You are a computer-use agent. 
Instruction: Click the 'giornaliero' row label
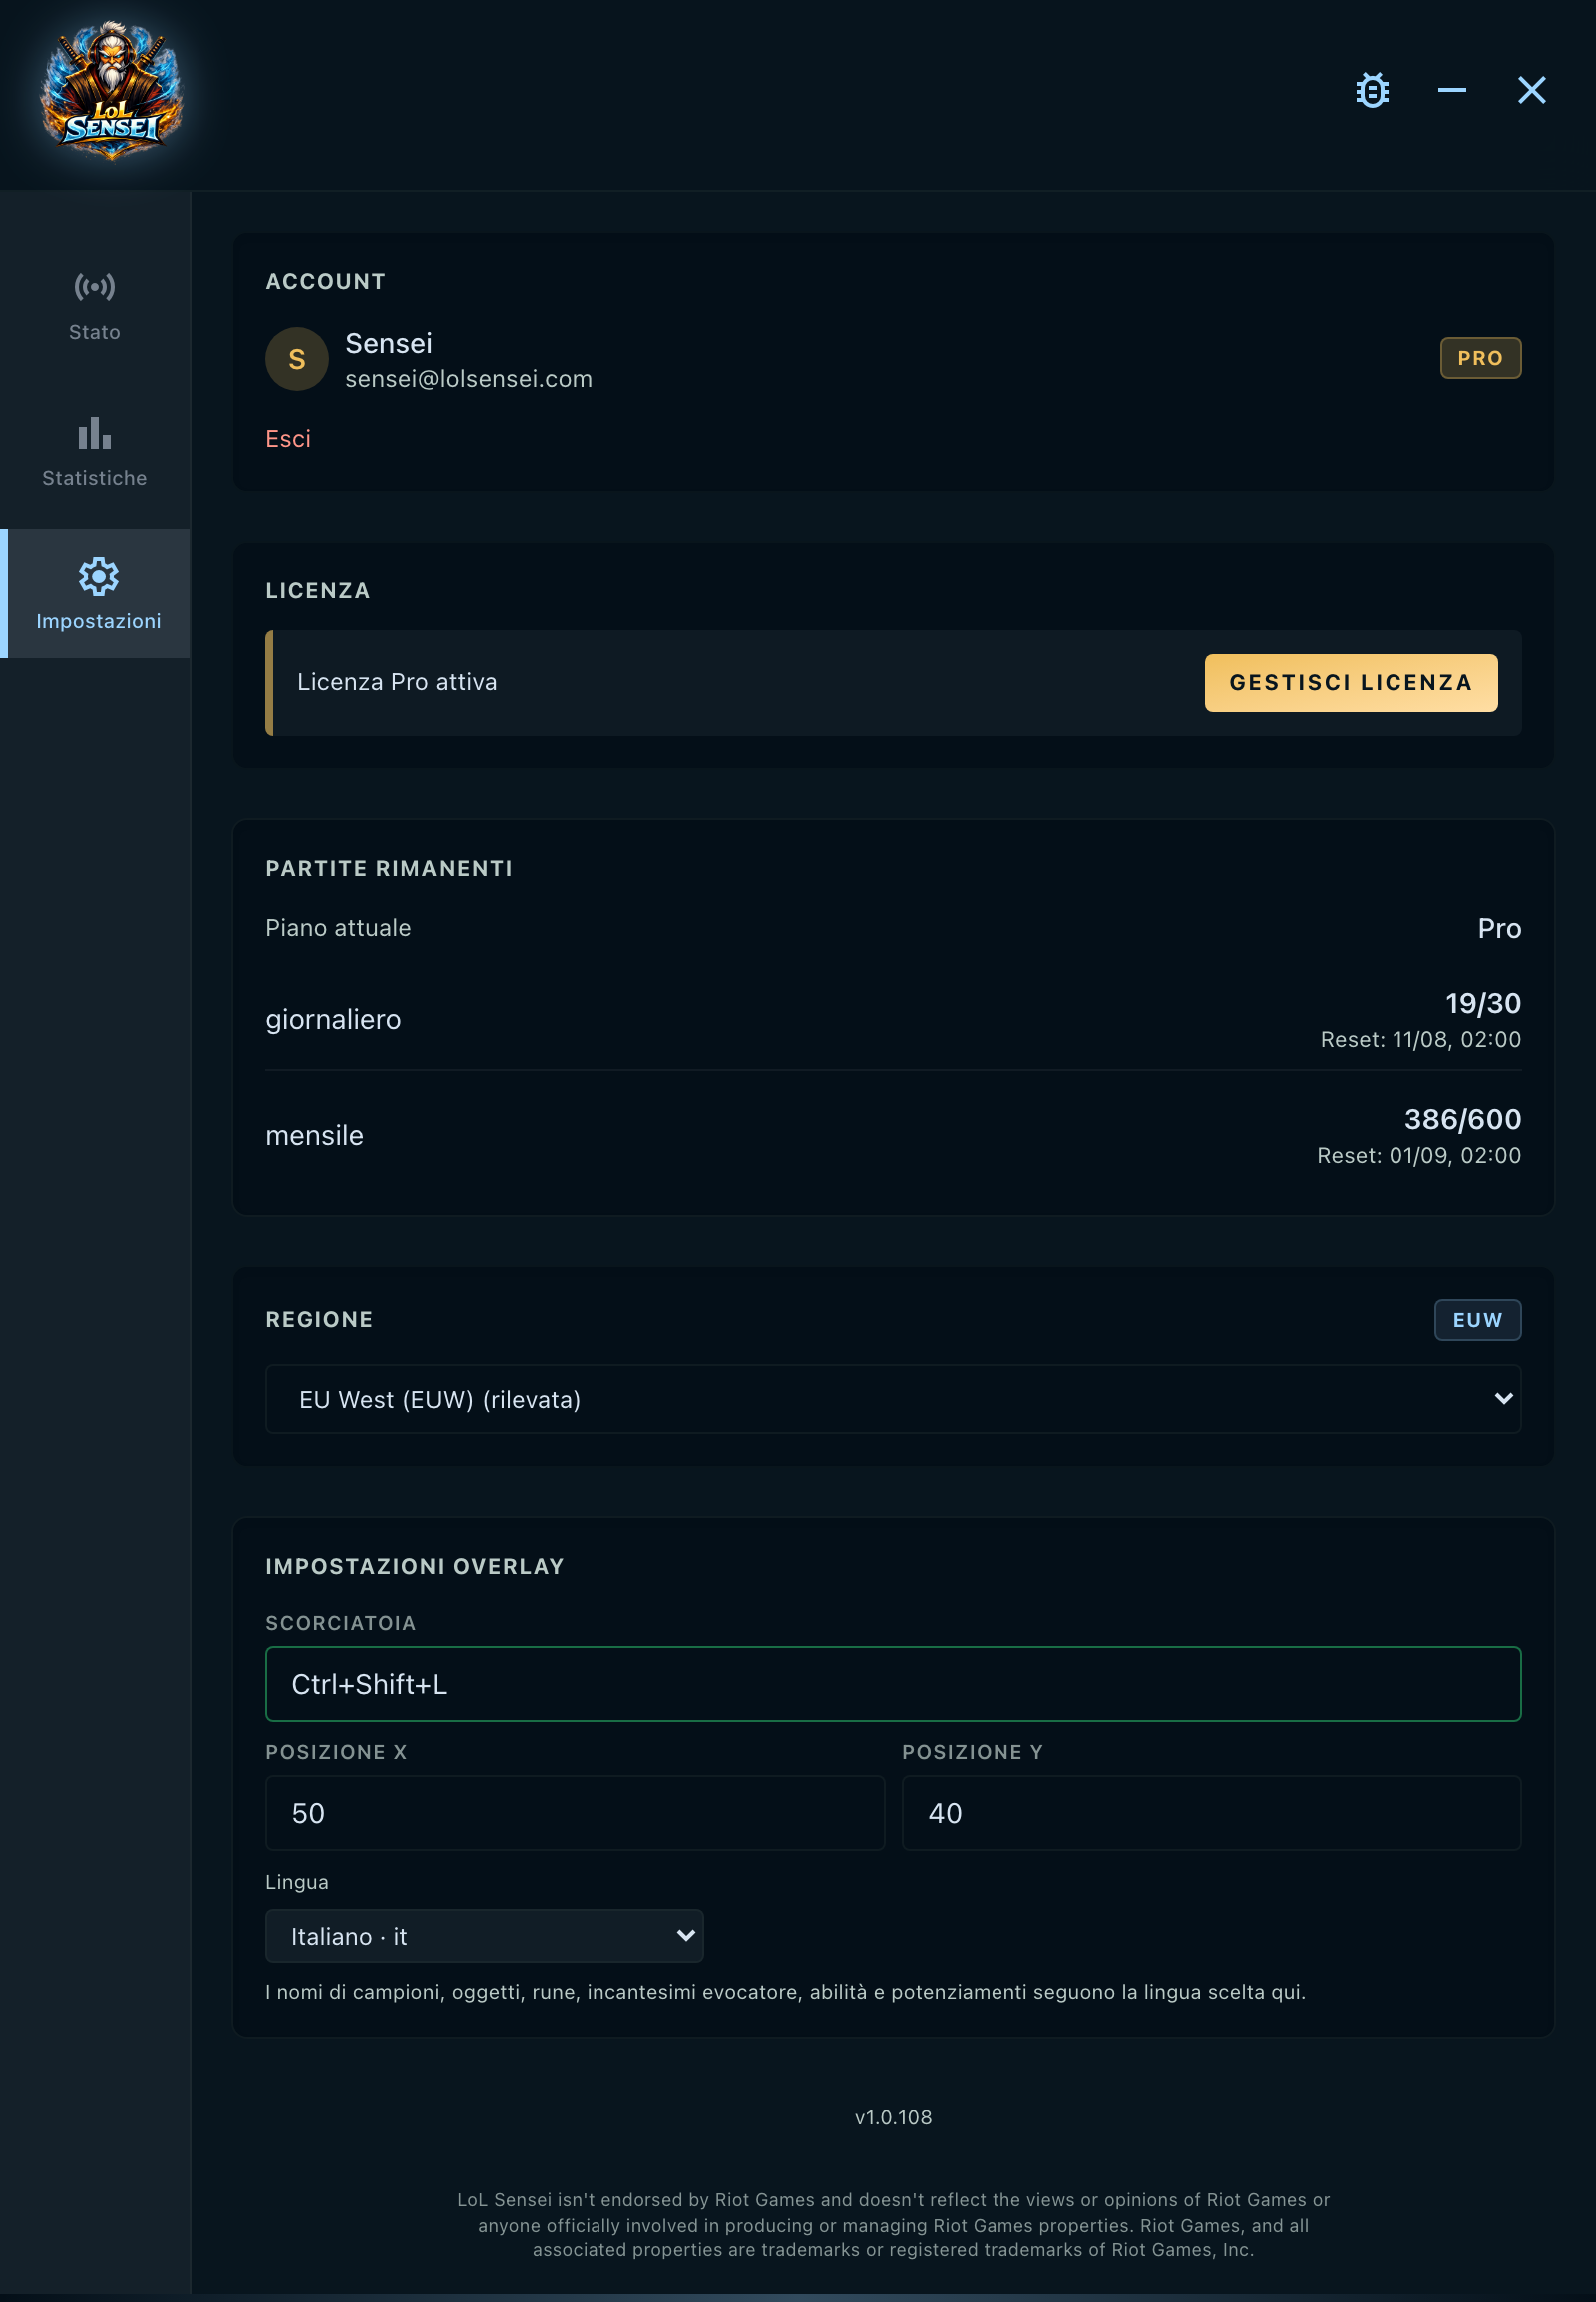click(x=333, y=1020)
